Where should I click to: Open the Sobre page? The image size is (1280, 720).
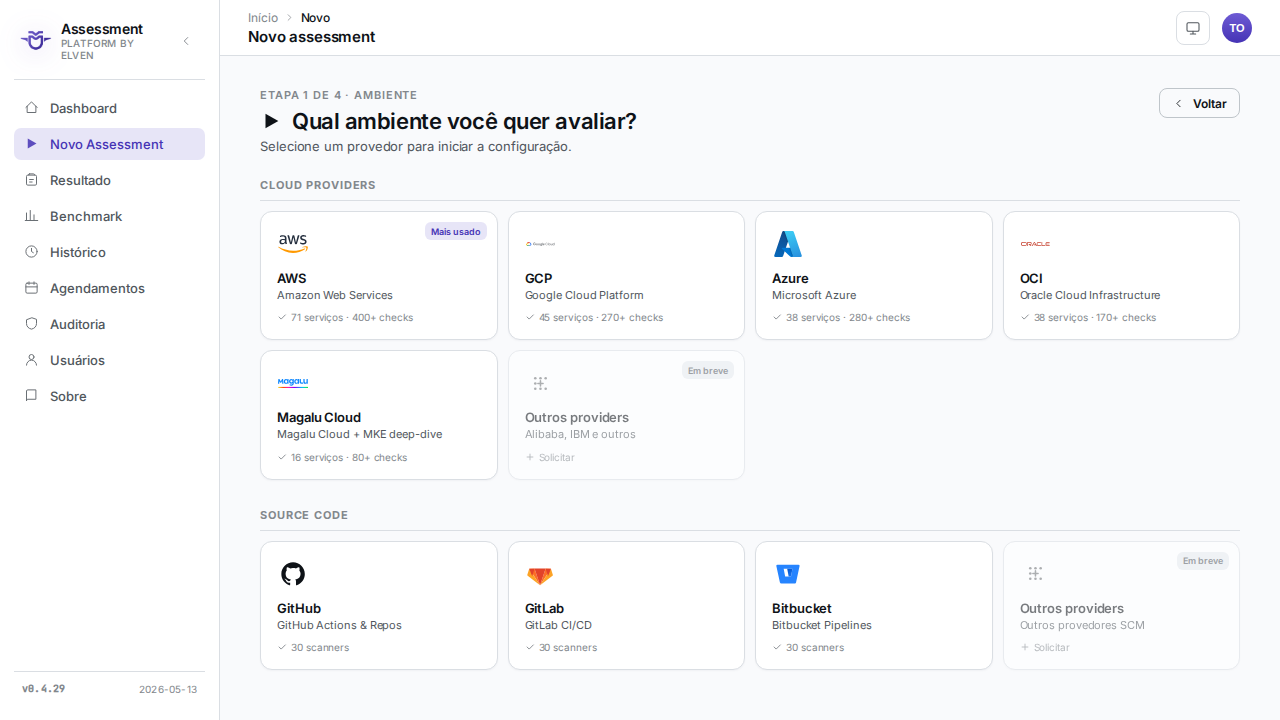coord(110,396)
